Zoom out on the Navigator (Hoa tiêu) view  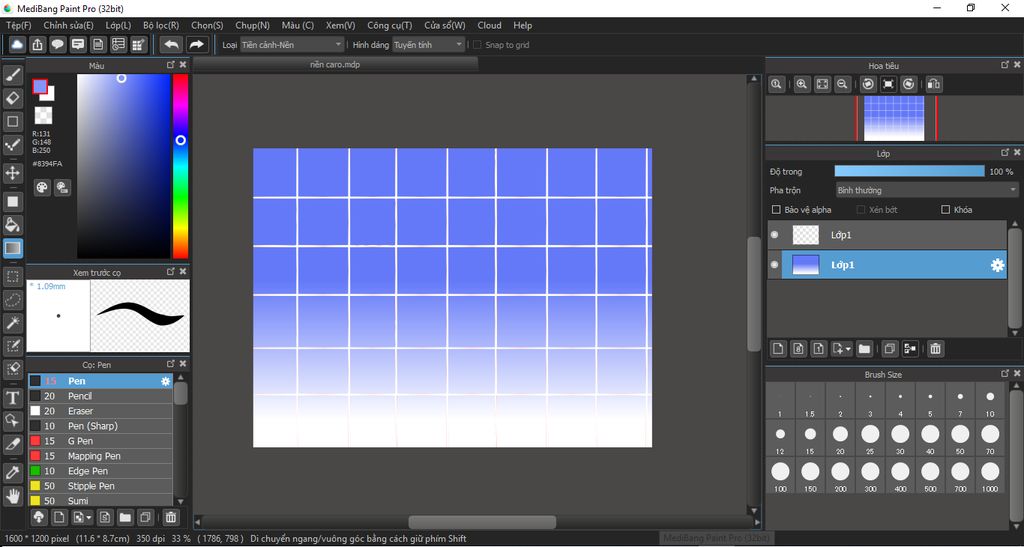pyautogui.click(x=842, y=84)
